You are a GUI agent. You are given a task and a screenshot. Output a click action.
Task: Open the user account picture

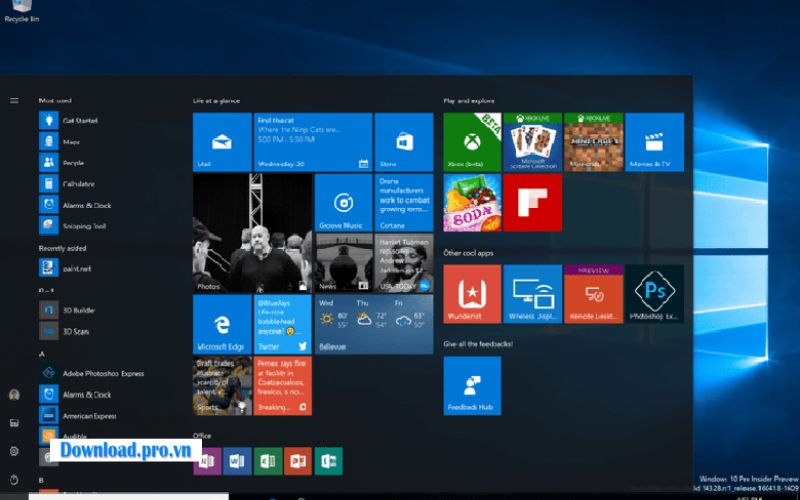click(14, 394)
